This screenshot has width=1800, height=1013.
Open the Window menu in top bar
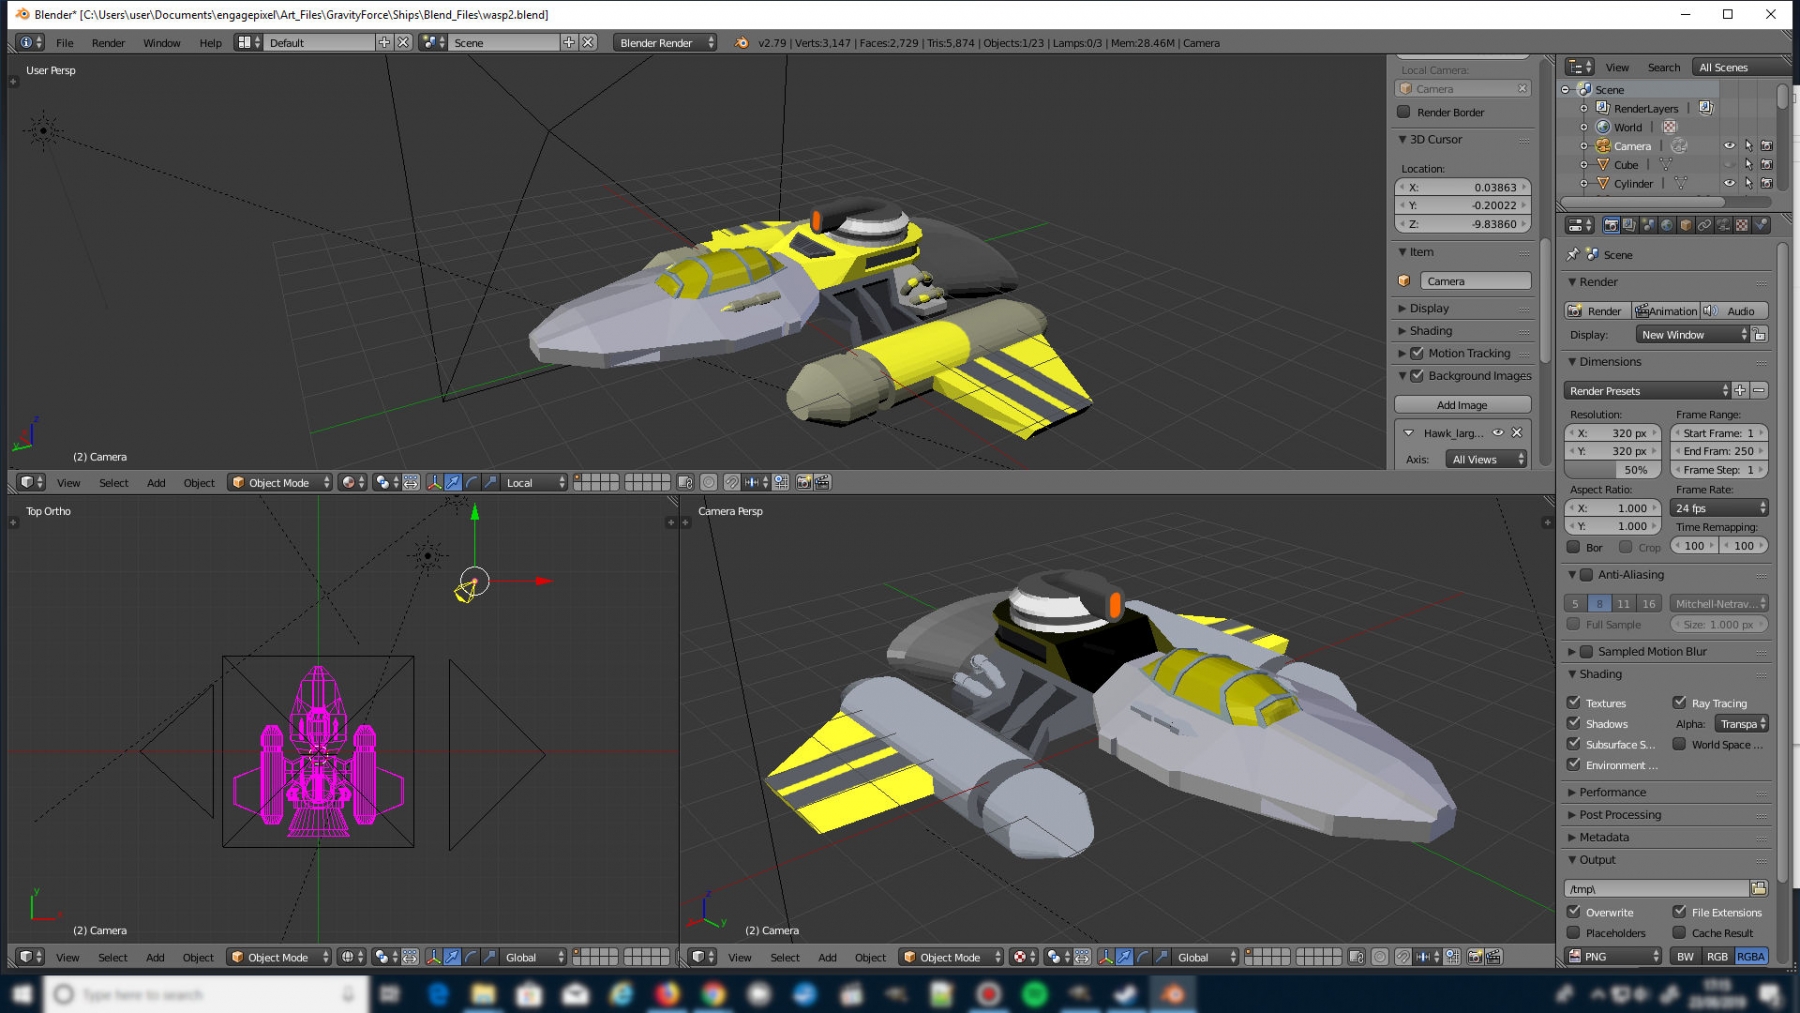pos(161,43)
